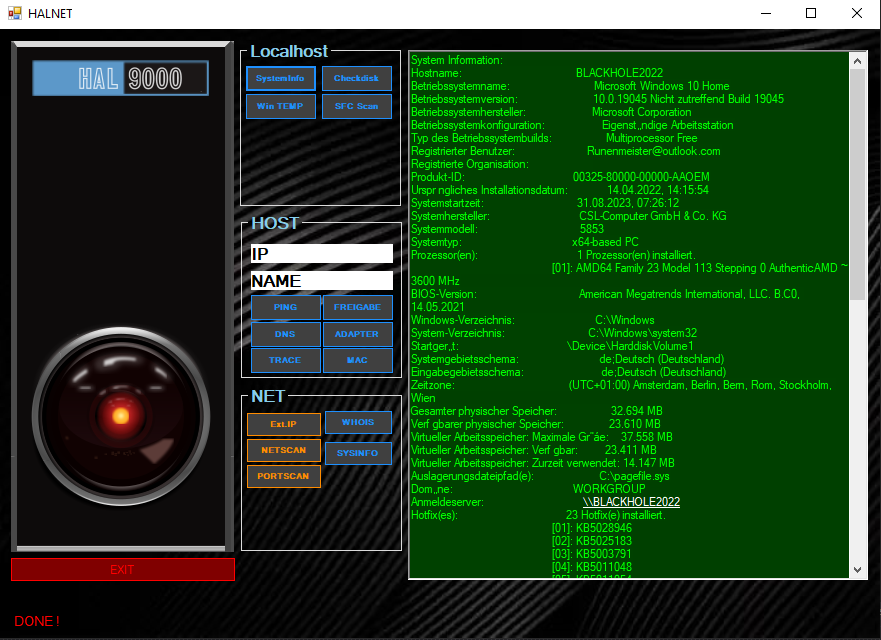Viewport: 881px width, 640px height.
Task: Focus the IP input field
Action: (x=321, y=253)
